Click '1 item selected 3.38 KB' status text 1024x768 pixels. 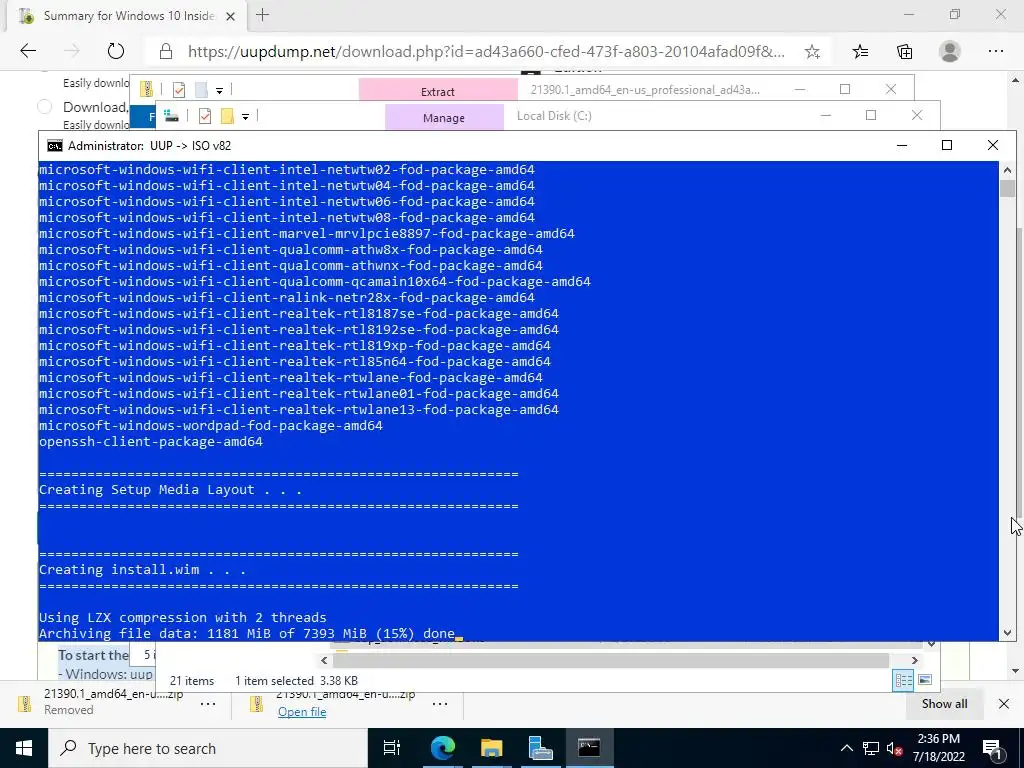[296, 680]
